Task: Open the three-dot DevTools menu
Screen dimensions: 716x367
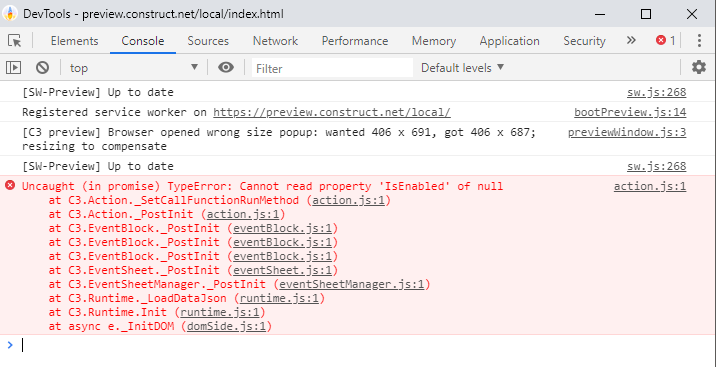Action: point(699,41)
